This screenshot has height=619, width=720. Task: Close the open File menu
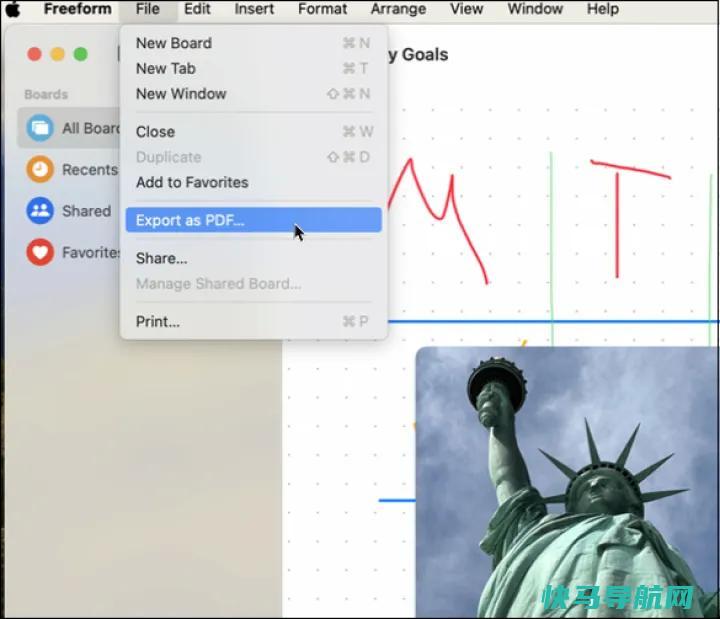(147, 9)
